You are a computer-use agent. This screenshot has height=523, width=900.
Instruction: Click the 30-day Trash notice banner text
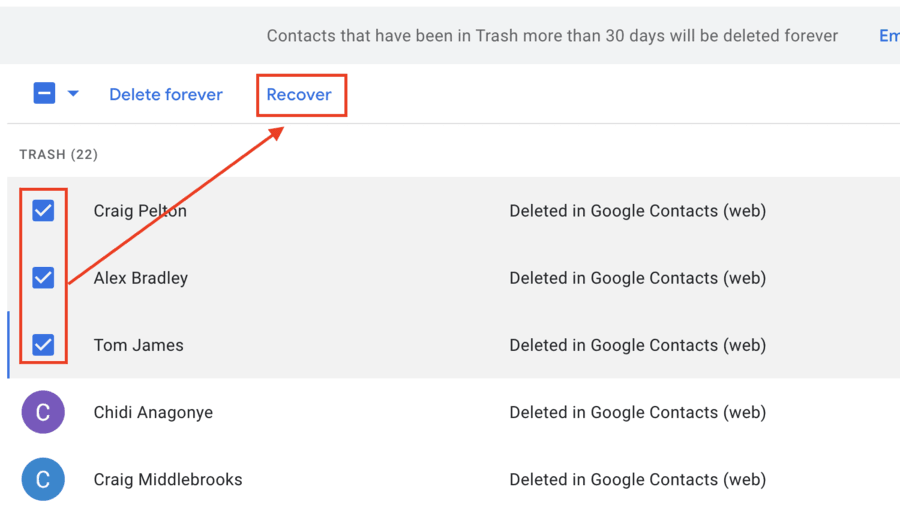552,36
